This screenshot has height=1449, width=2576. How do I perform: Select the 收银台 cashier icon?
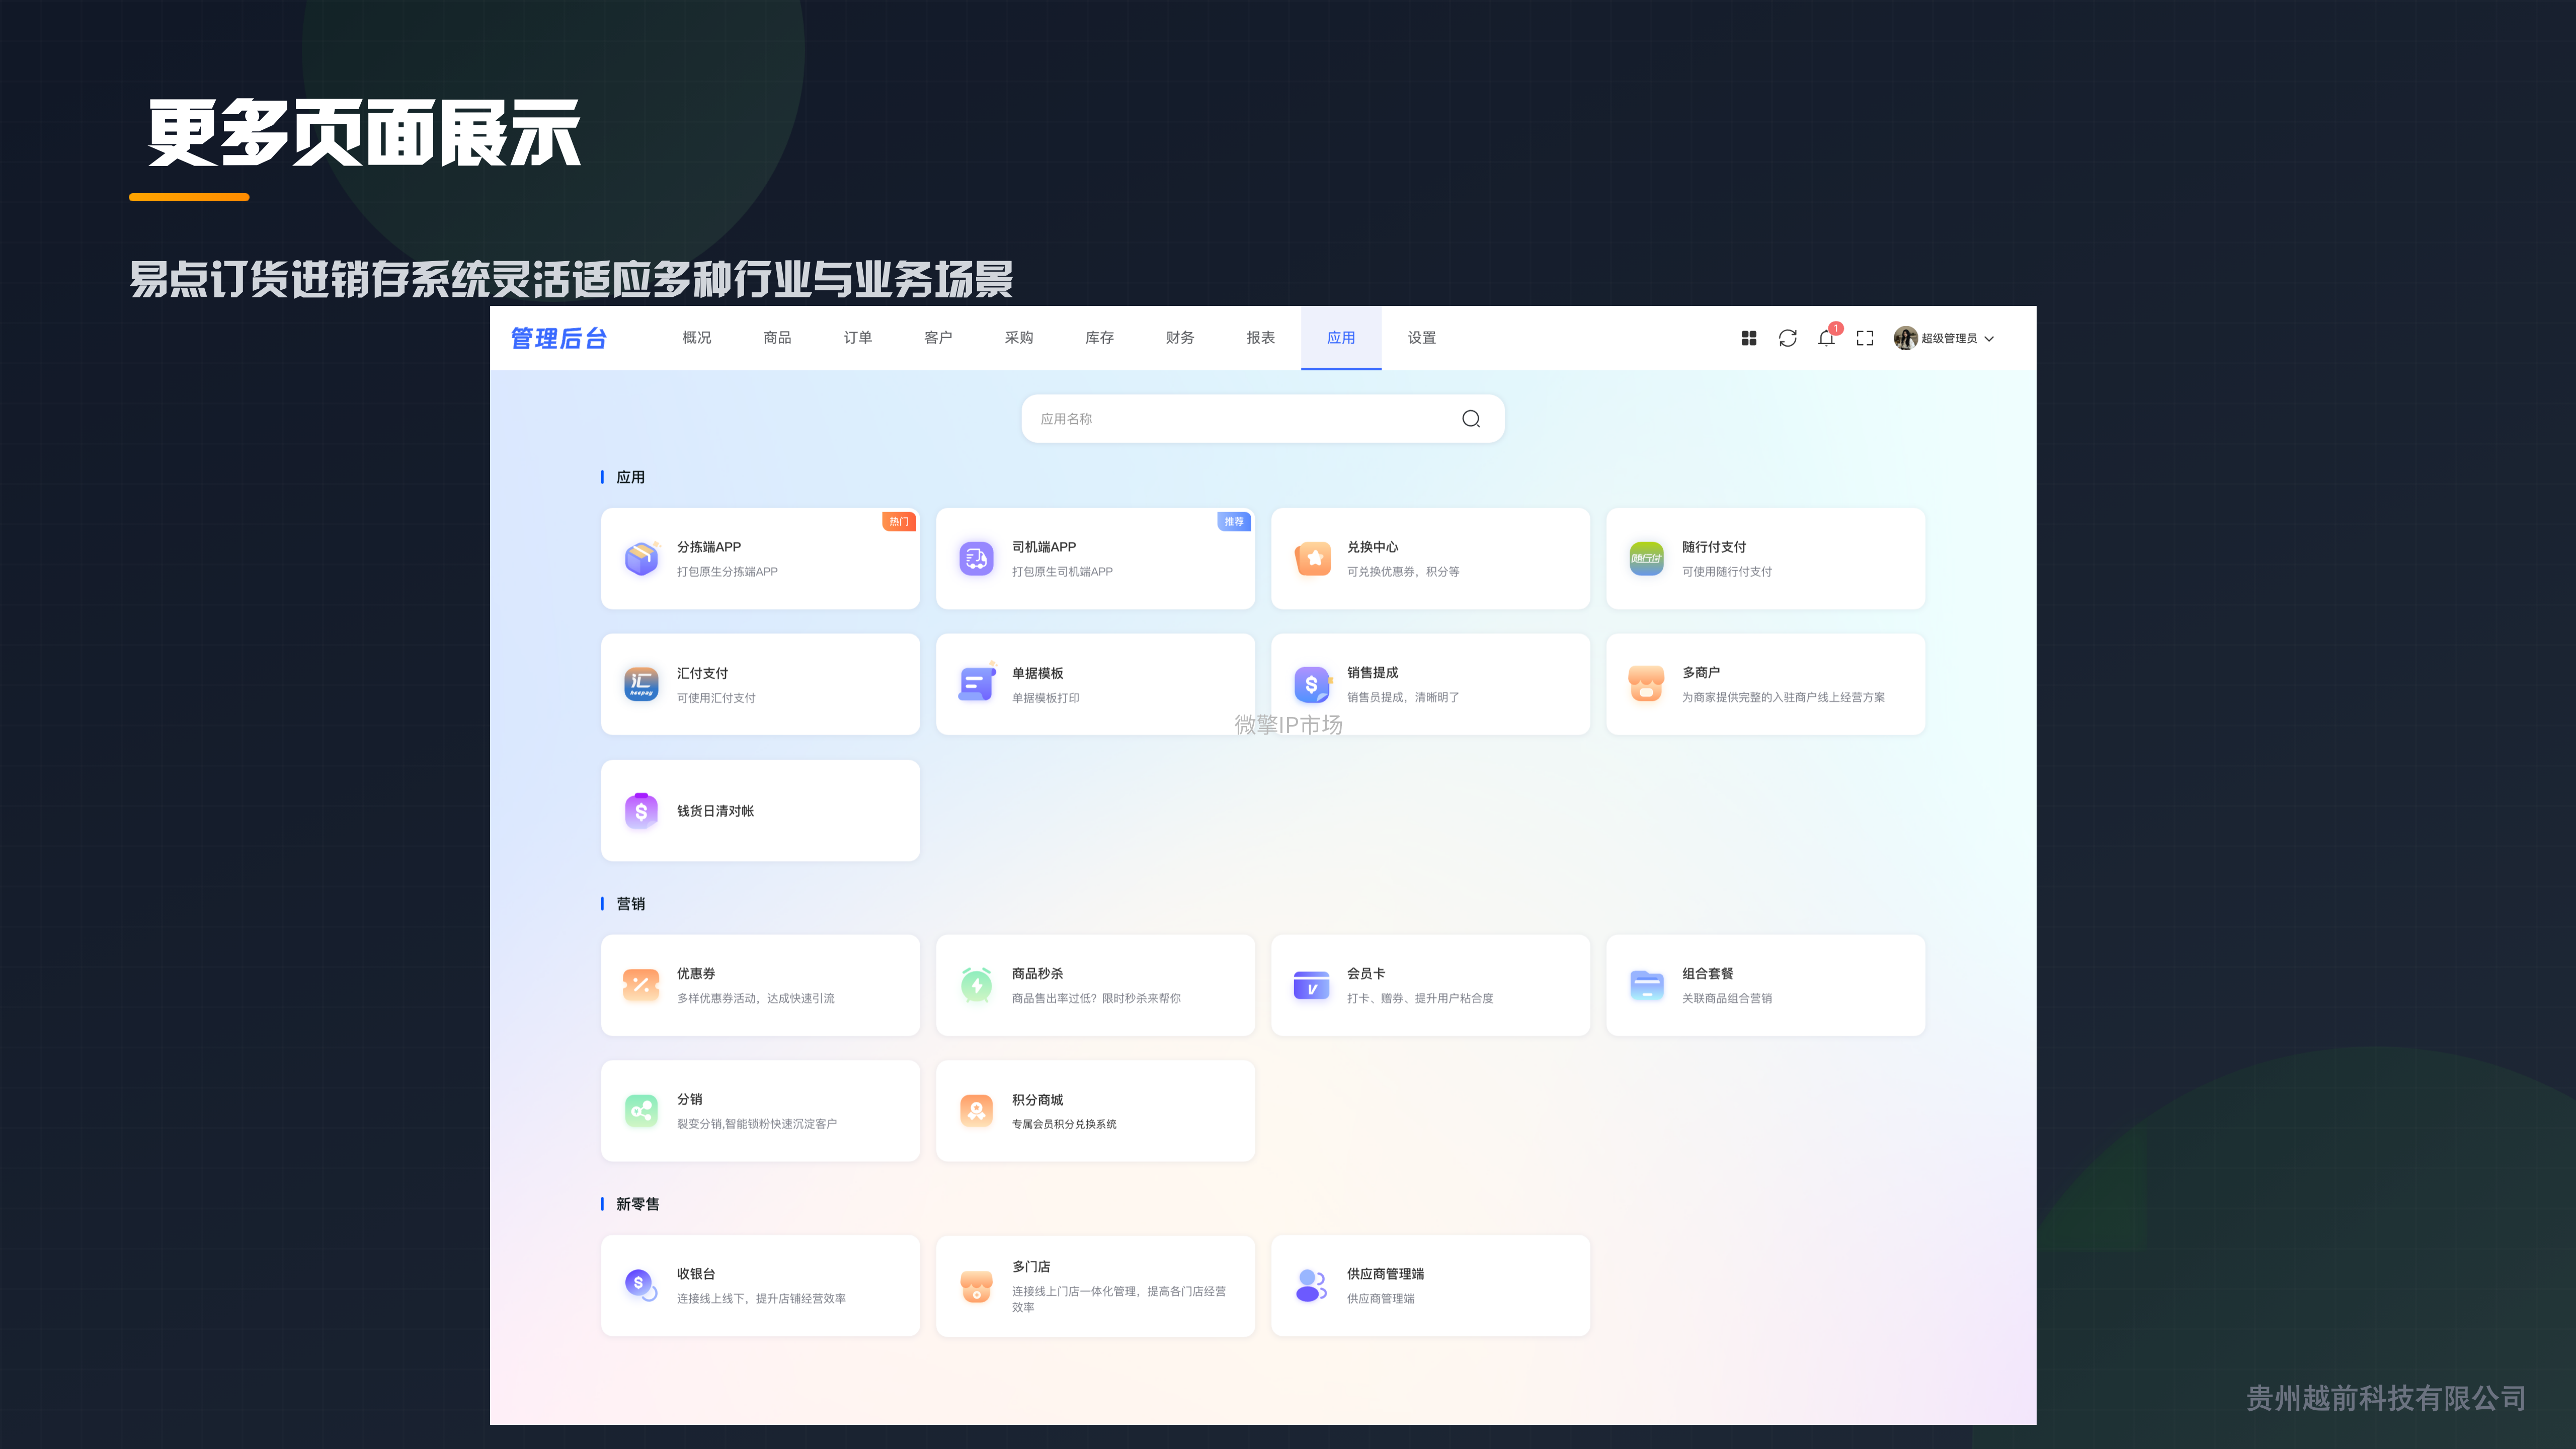641,1285
